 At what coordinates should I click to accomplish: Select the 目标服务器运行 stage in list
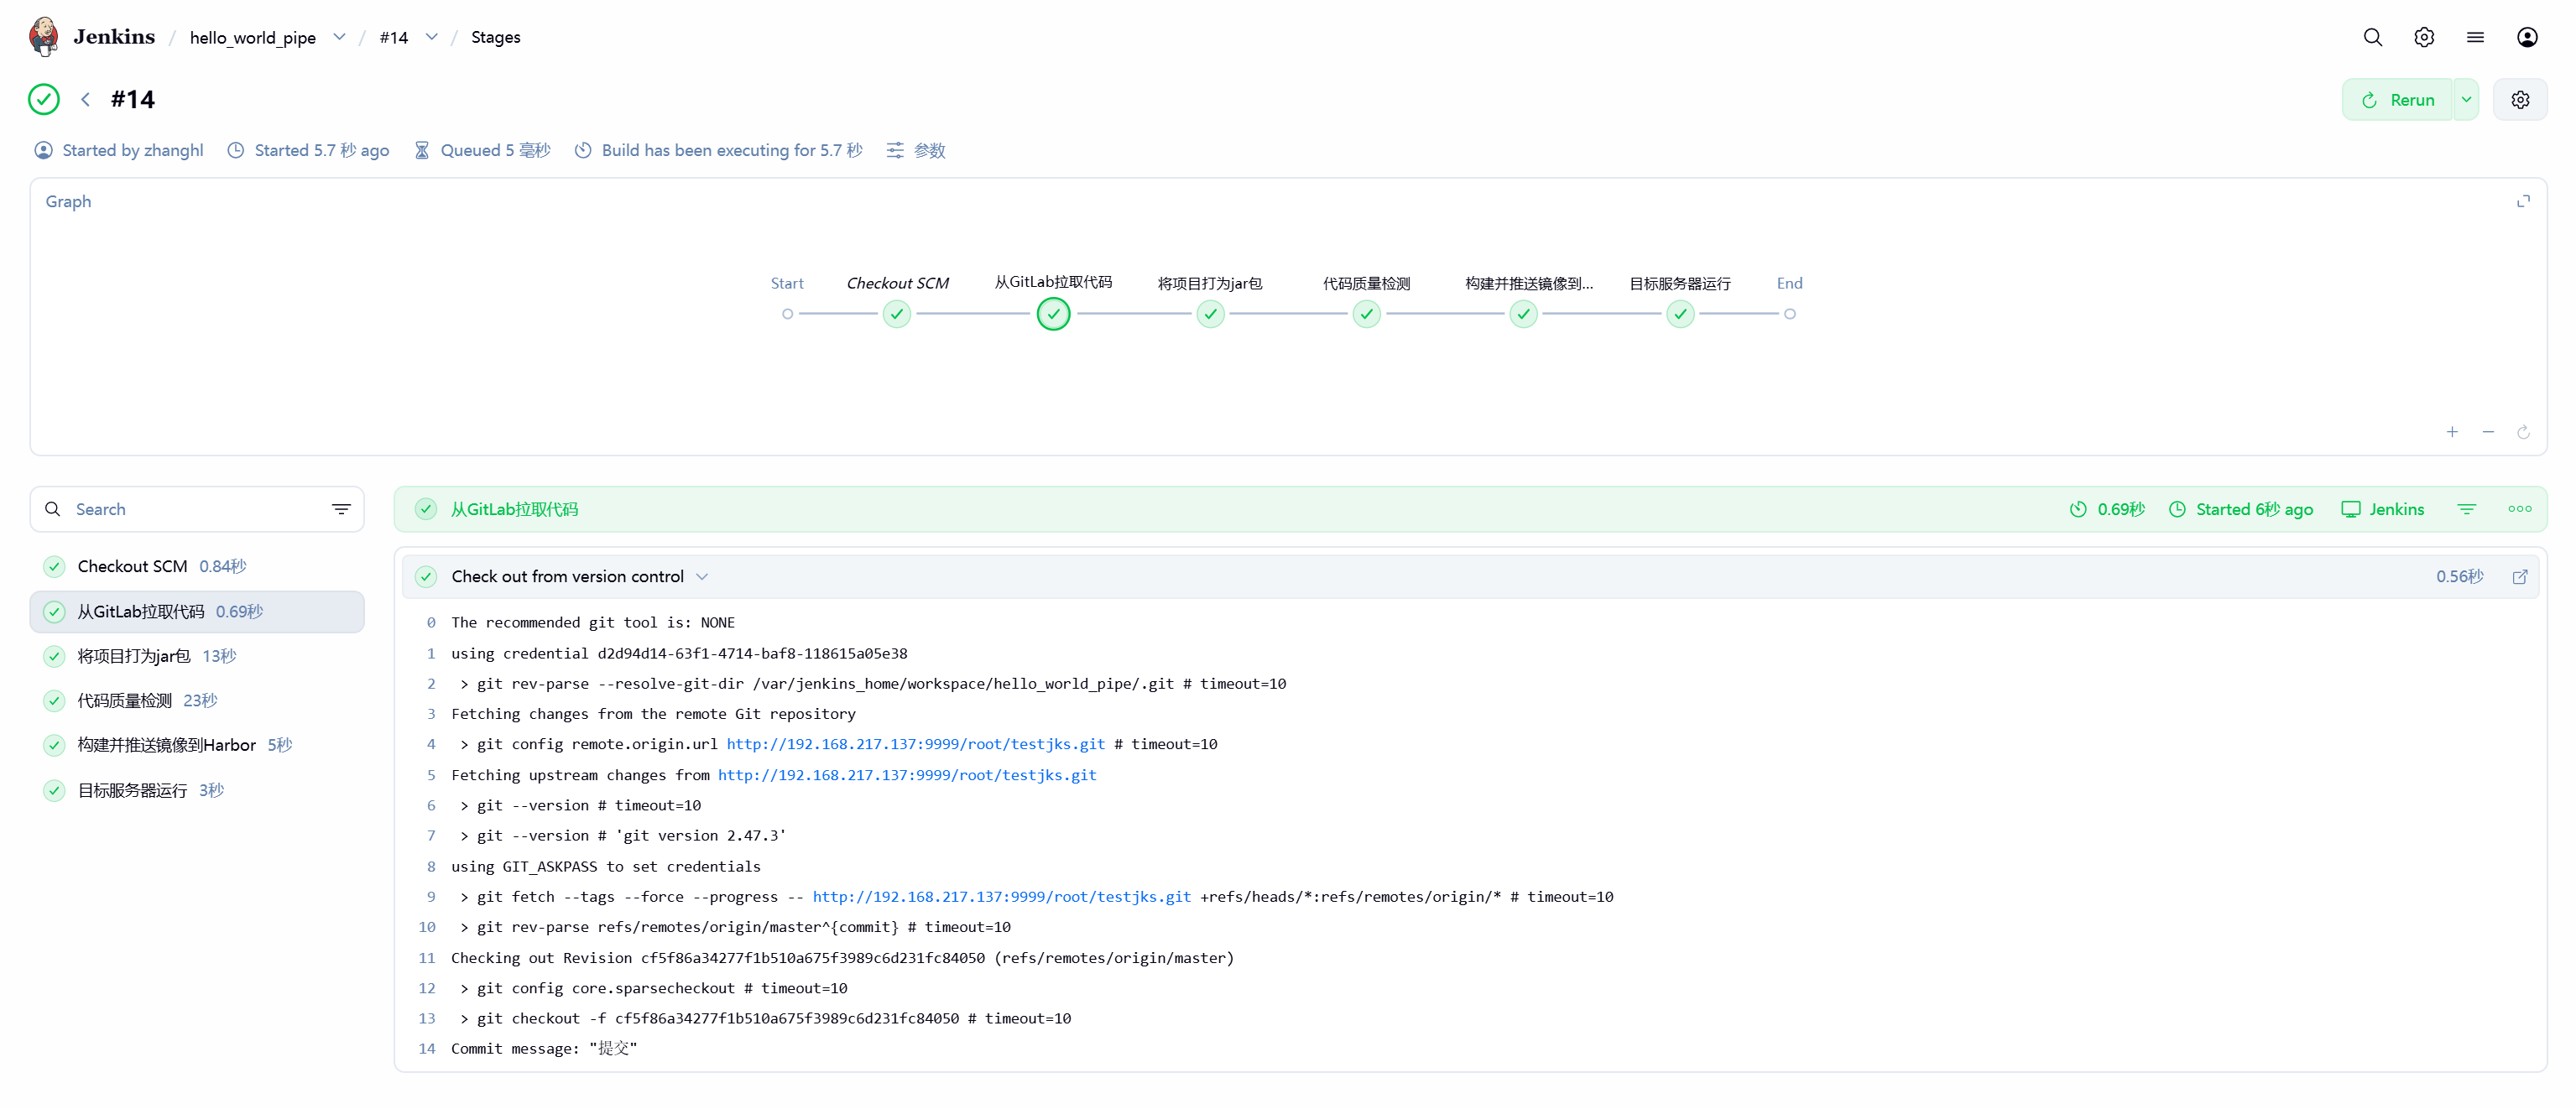197,790
